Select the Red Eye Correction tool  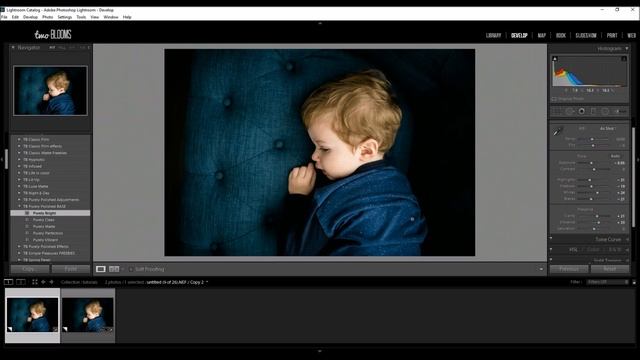[581, 111]
